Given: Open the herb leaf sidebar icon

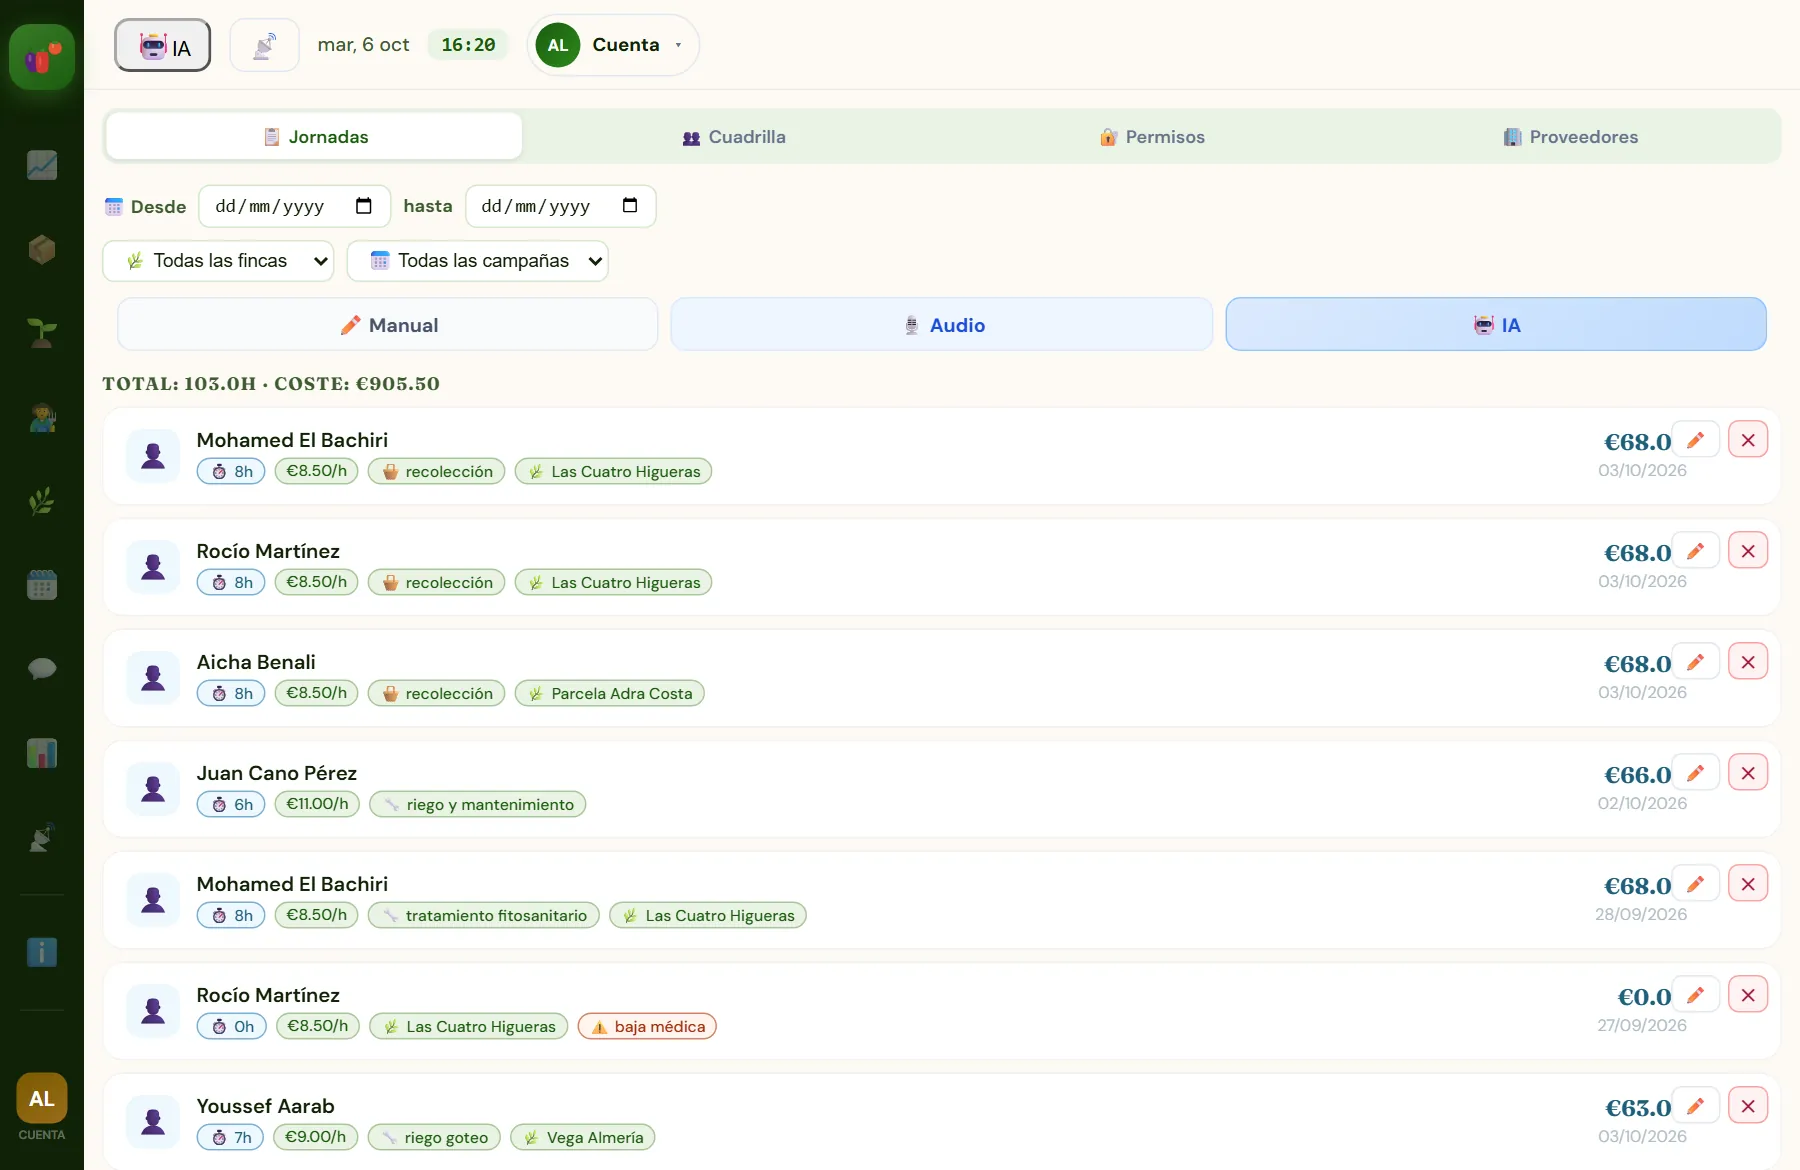Looking at the screenshot, I should tap(42, 501).
